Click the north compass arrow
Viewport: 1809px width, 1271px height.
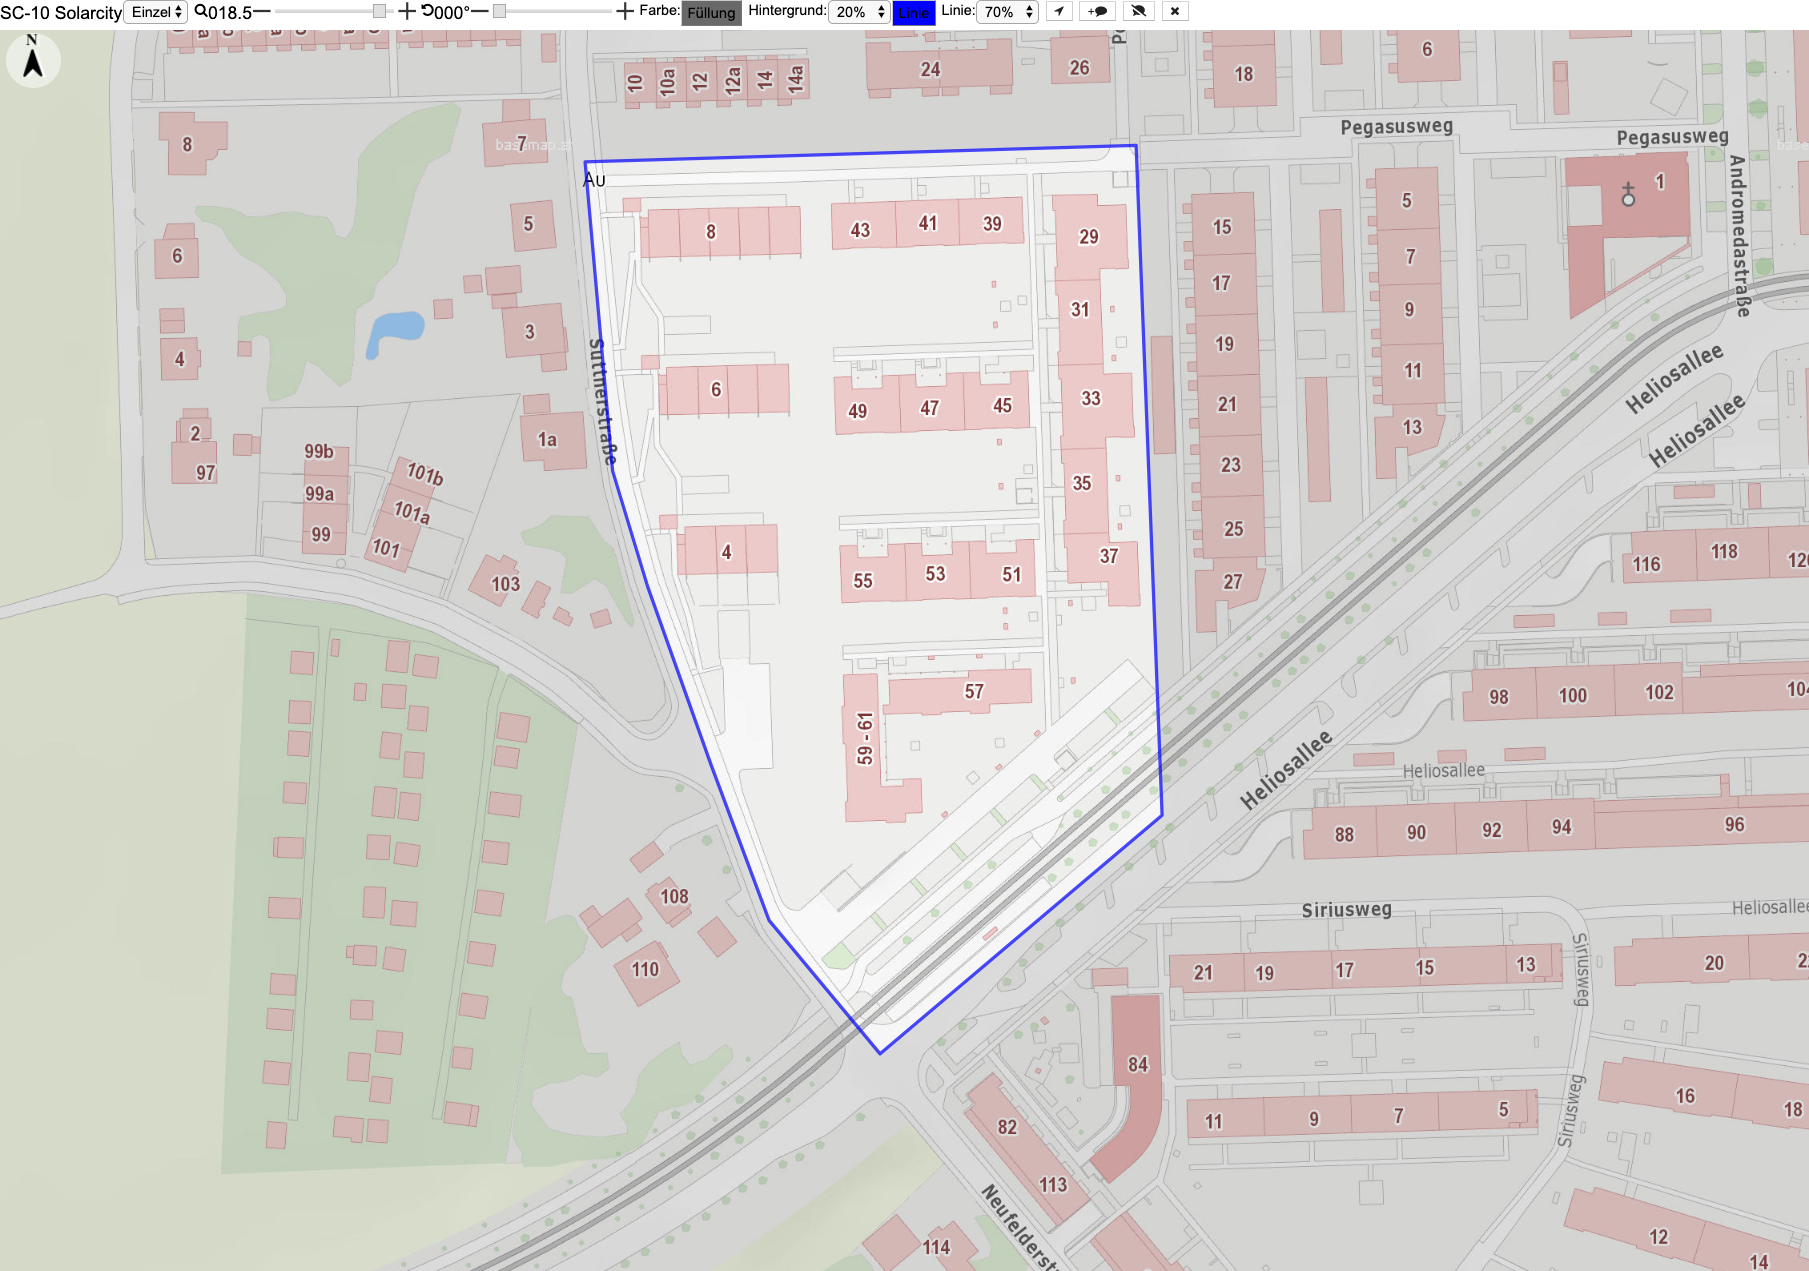[x=33, y=59]
